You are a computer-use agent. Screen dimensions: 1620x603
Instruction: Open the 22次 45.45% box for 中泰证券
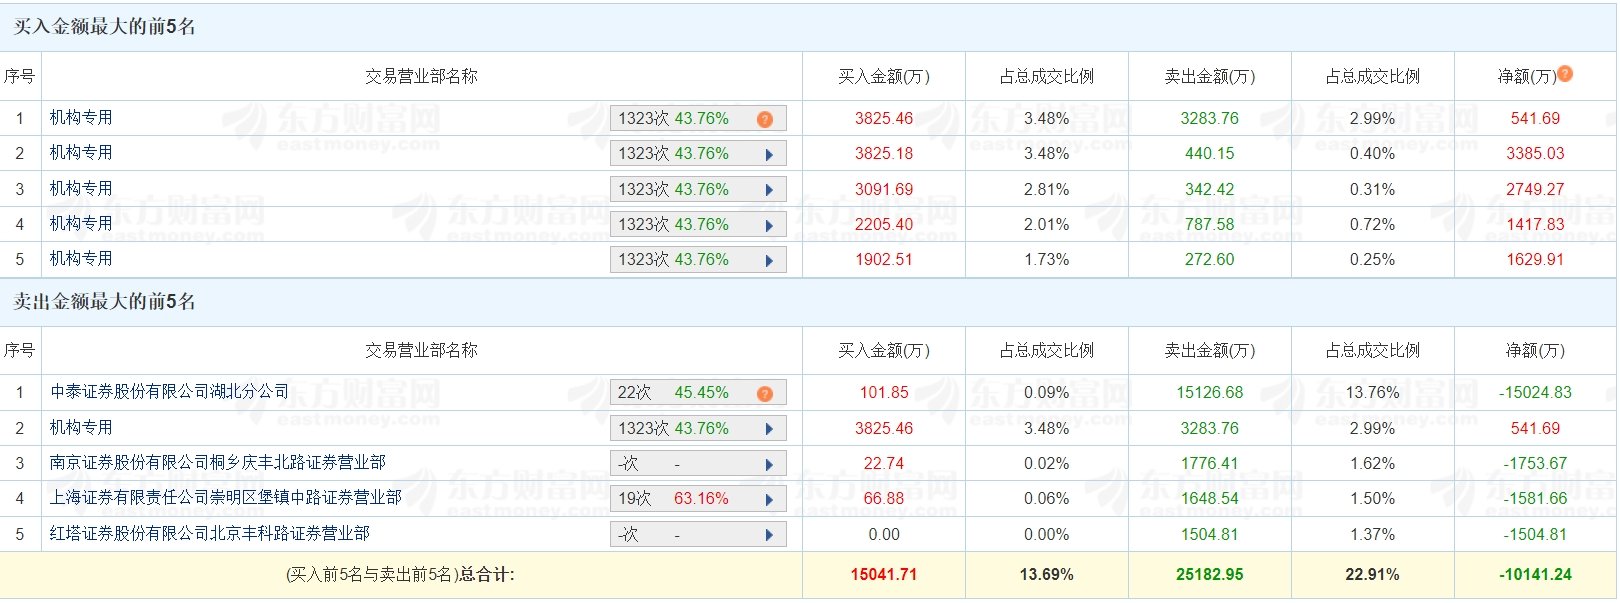tap(698, 392)
